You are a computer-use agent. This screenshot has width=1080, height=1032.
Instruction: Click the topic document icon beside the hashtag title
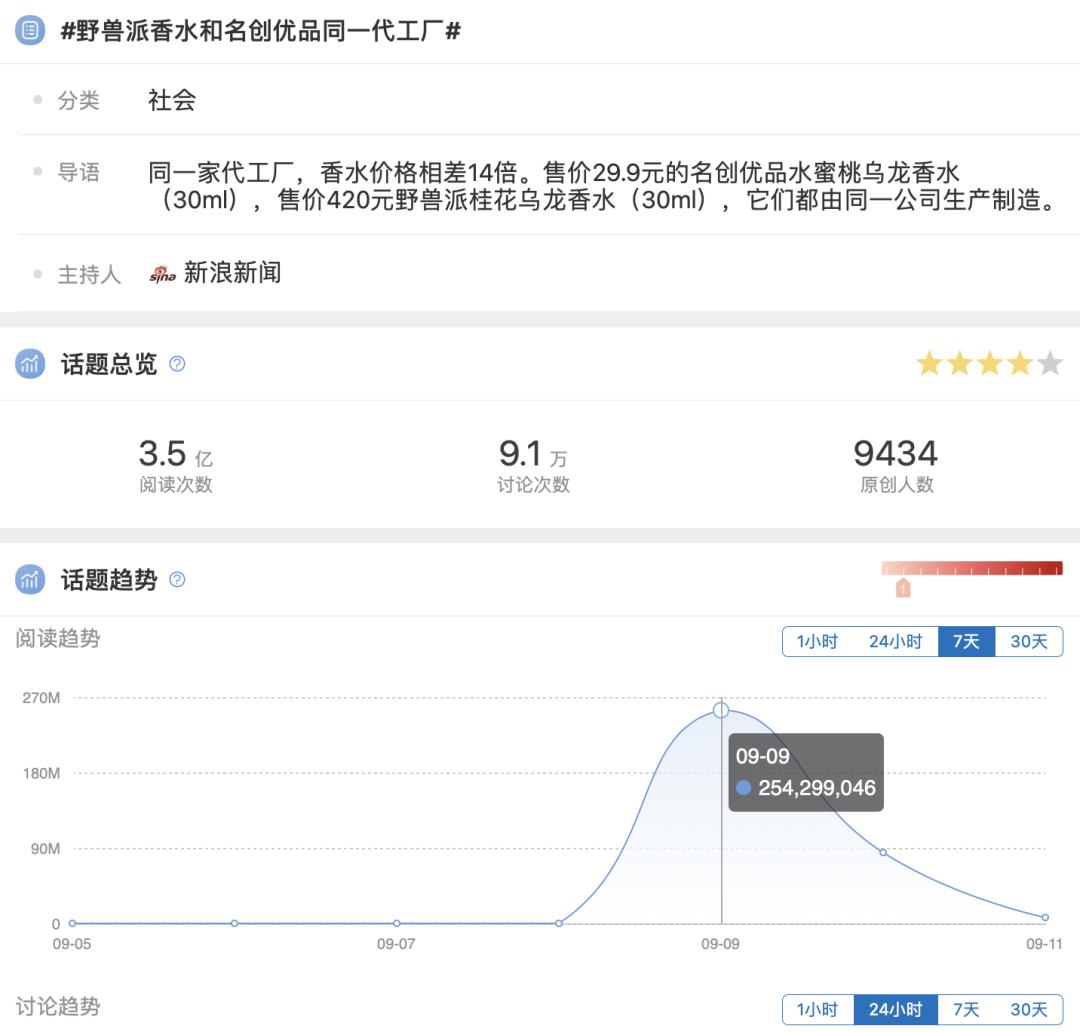click(x=29, y=29)
